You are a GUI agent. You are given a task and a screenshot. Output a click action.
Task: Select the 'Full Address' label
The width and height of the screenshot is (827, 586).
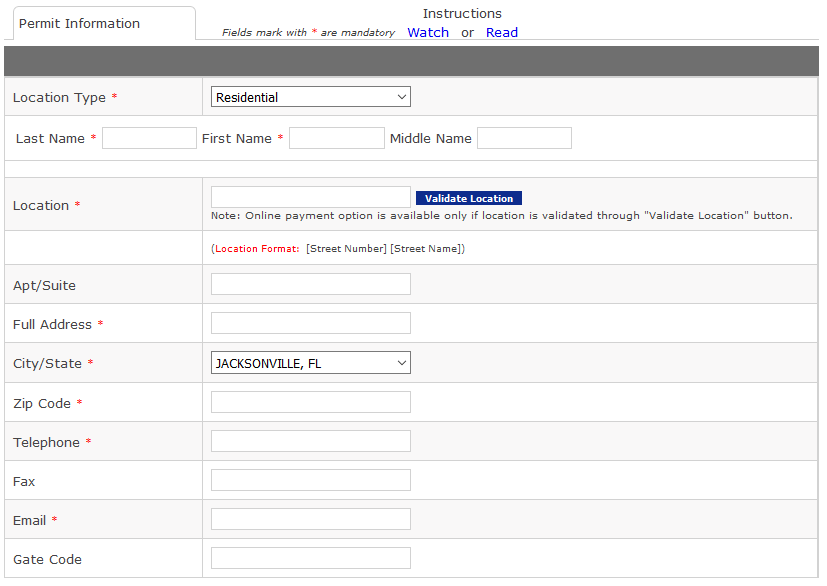pyautogui.click(x=52, y=324)
